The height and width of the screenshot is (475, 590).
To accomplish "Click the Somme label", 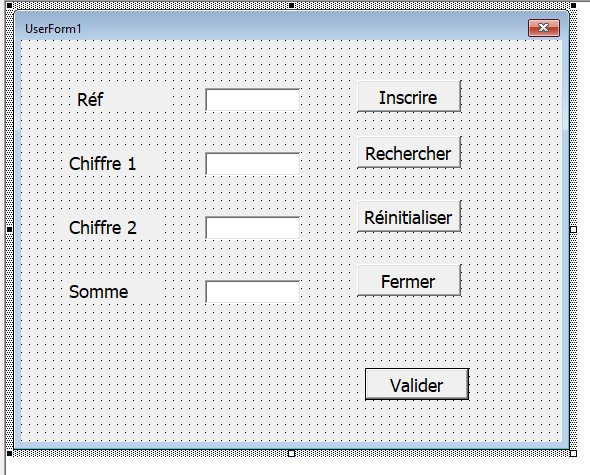I will coord(99,292).
